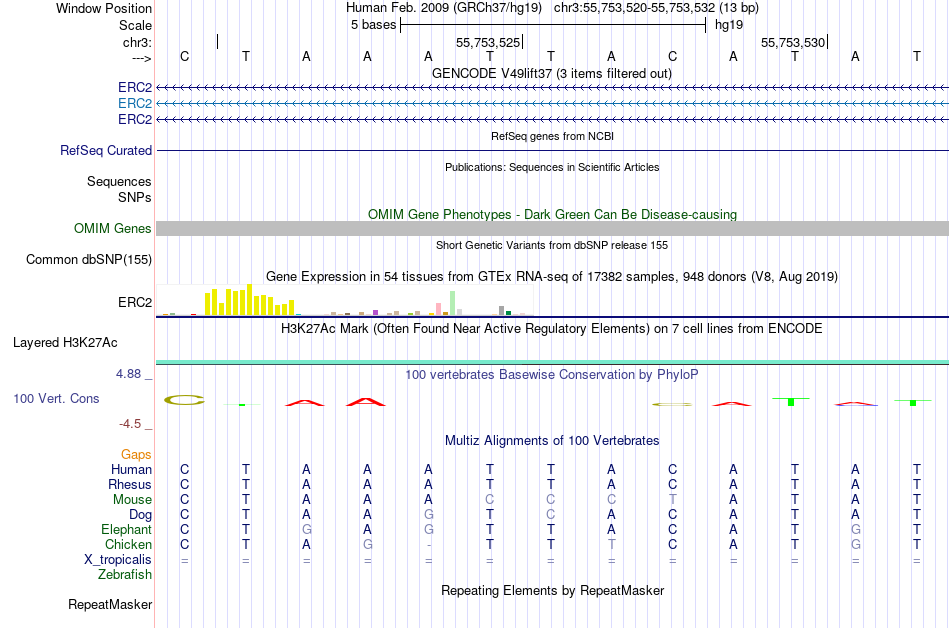Select the X_tropicalis species label
This screenshot has height=628, width=950.
click(x=118, y=560)
